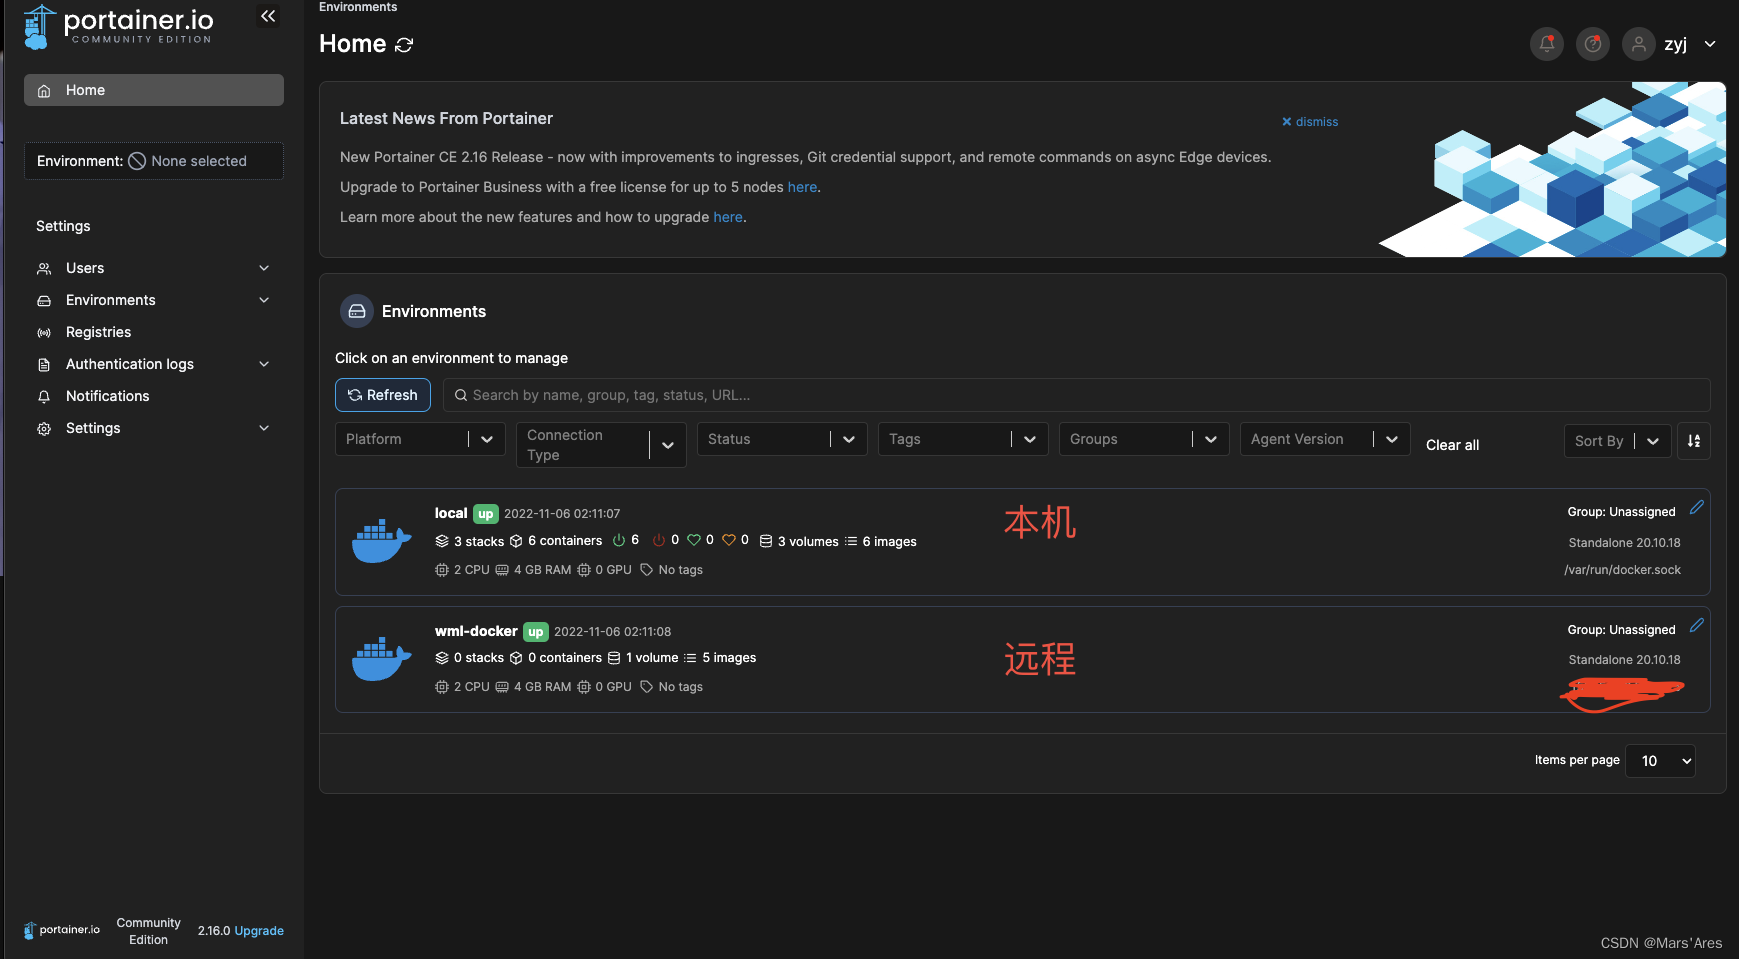The width and height of the screenshot is (1739, 959).
Task: Click the Registries radio icon in sidebar
Action: (x=44, y=332)
